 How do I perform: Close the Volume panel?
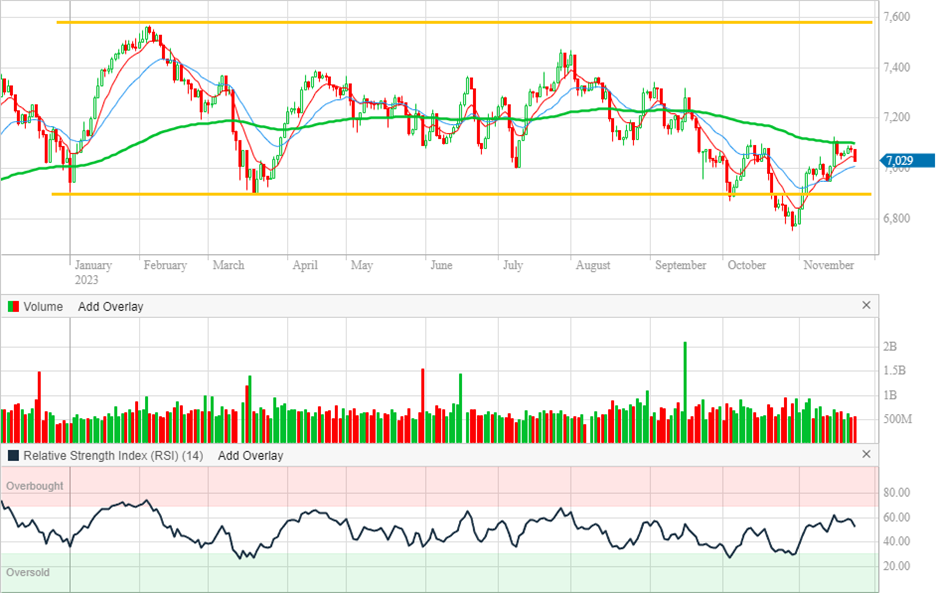coord(866,306)
